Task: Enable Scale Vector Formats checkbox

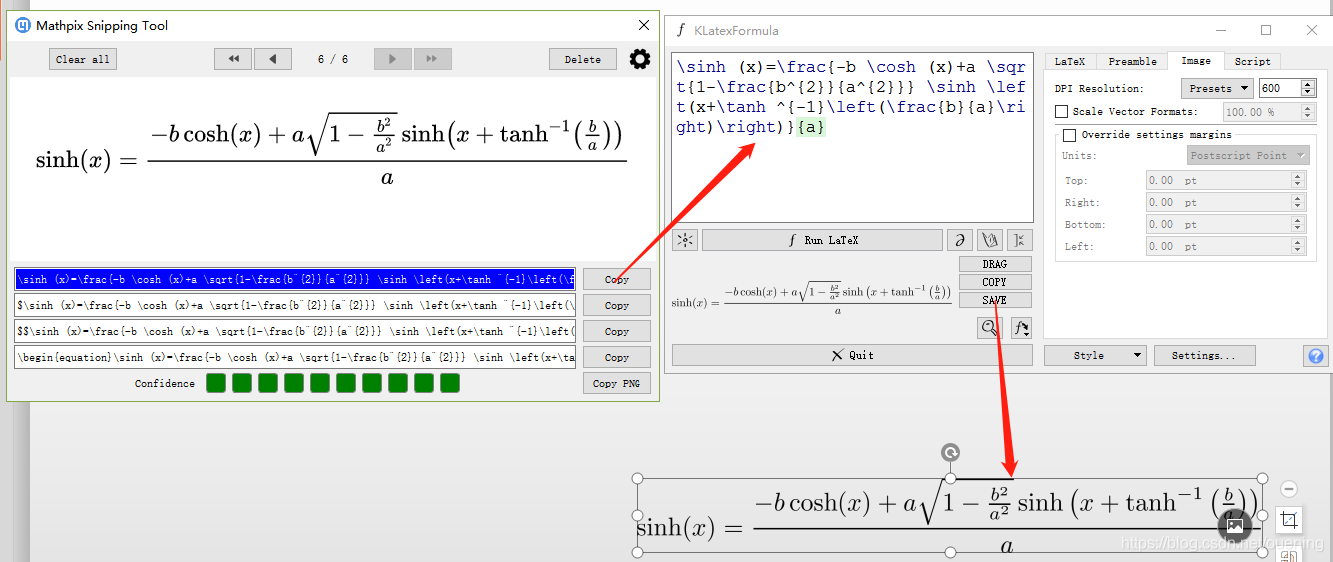Action: pos(1062,112)
